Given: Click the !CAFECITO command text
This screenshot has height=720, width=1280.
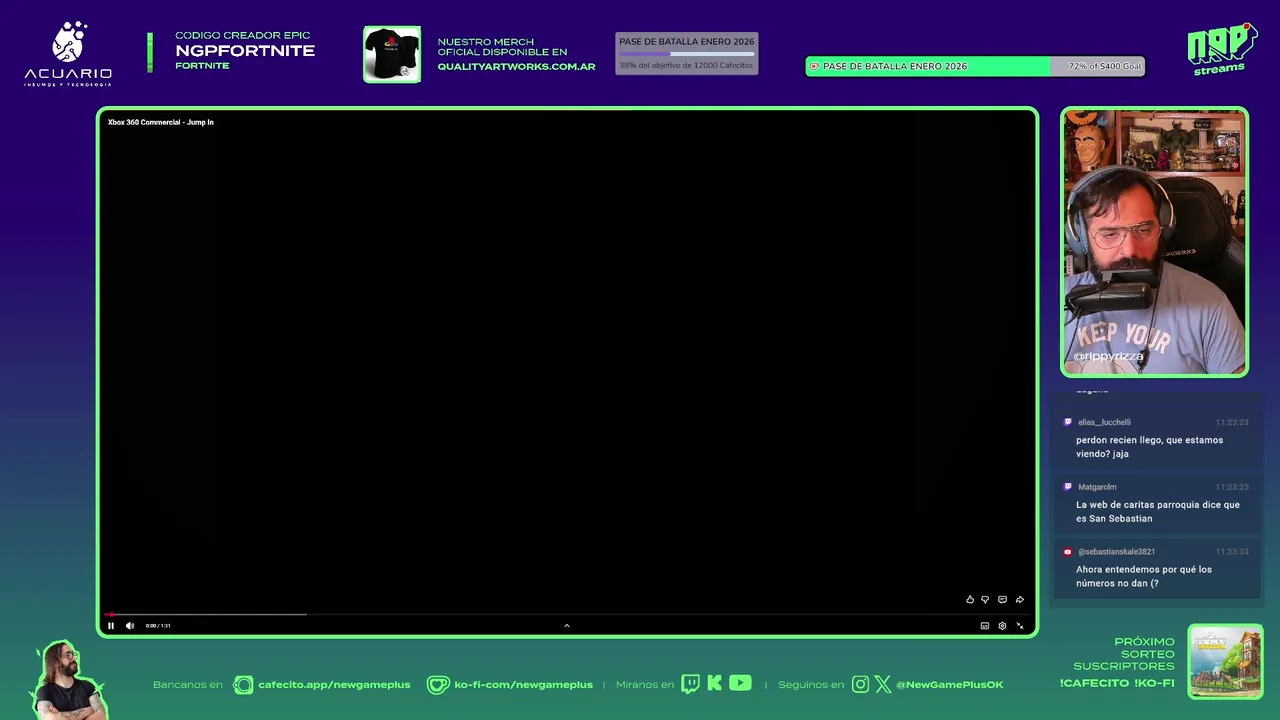Looking at the screenshot, I should click(x=1094, y=683).
